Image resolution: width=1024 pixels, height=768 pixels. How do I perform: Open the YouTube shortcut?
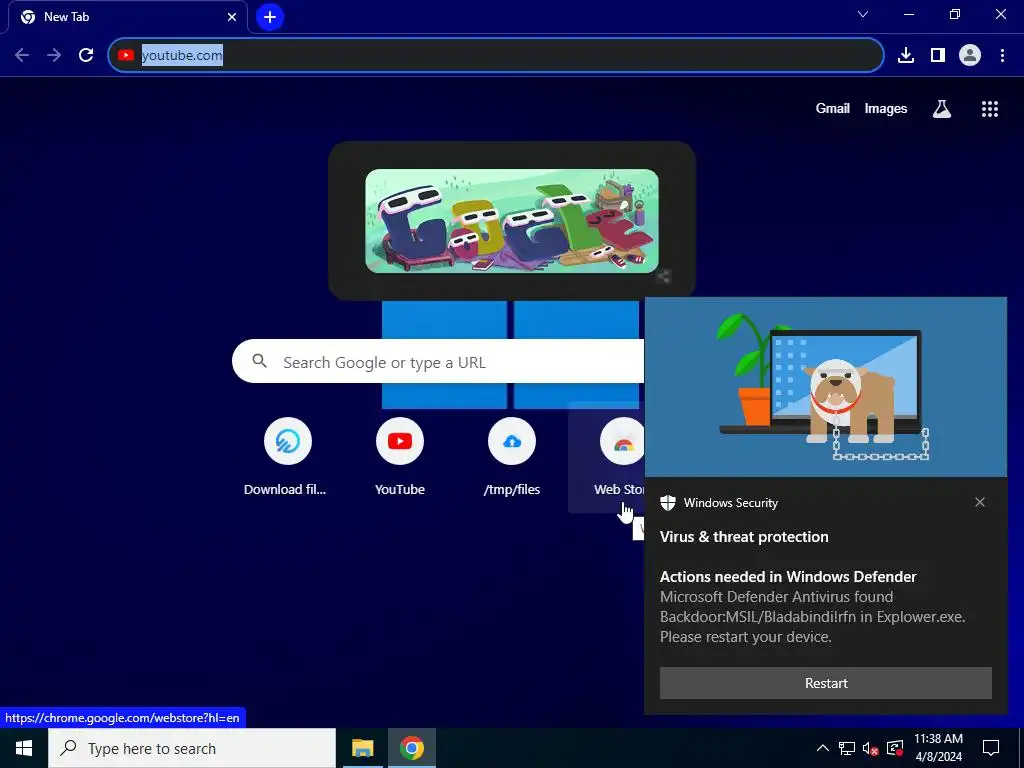[400, 457]
